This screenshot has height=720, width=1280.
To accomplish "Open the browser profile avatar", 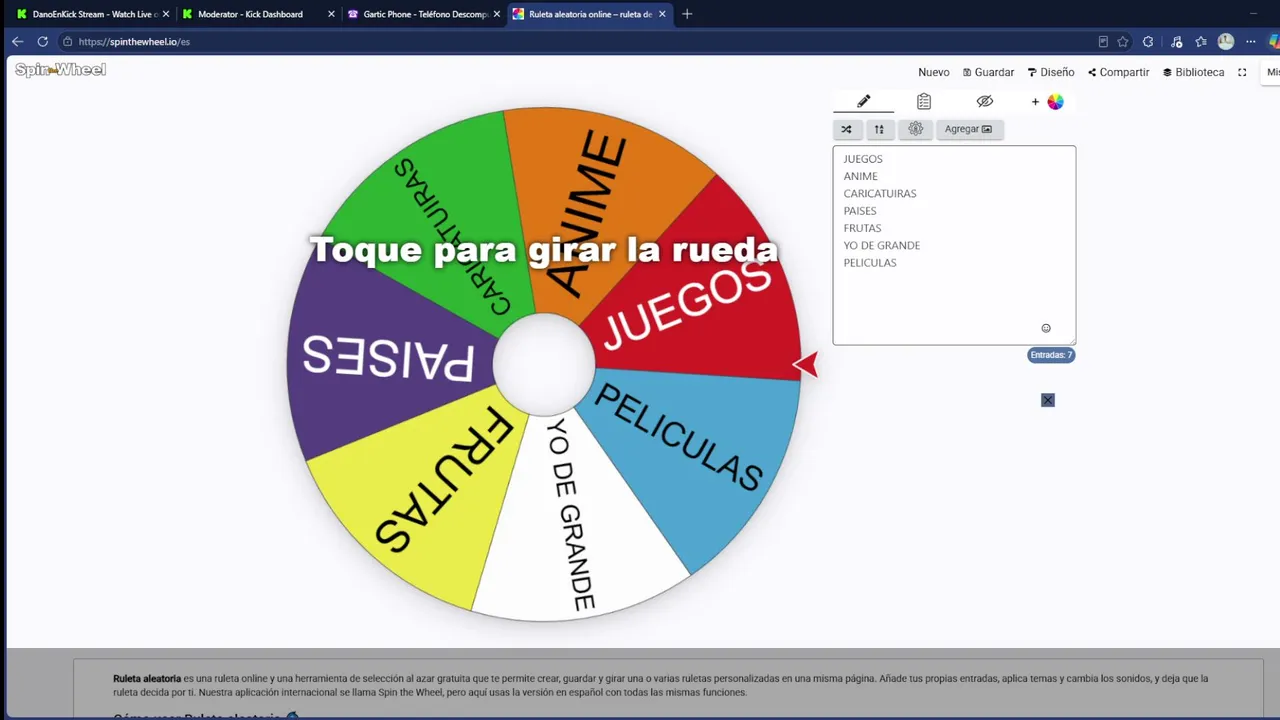I will (x=1226, y=42).
